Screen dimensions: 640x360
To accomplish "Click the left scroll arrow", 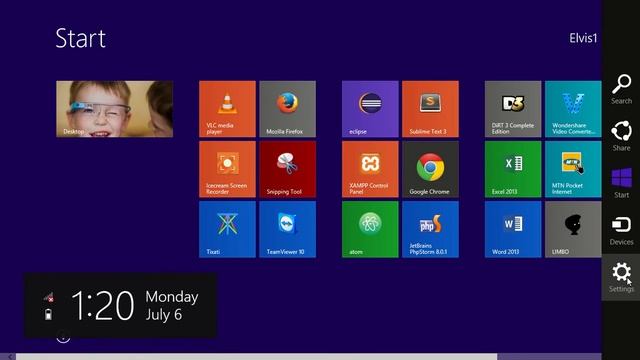I will point(10,357).
